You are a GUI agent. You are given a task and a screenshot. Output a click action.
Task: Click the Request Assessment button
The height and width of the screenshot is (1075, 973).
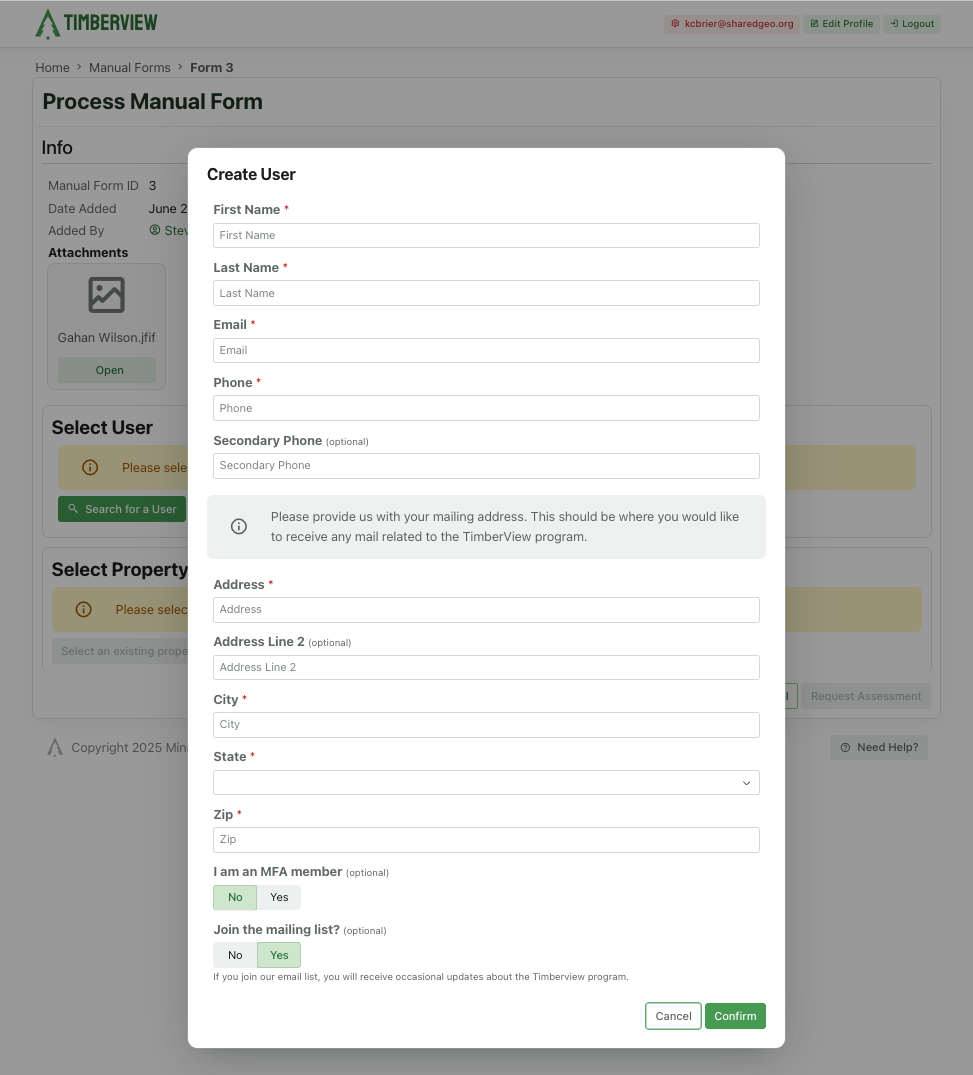click(x=866, y=697)
